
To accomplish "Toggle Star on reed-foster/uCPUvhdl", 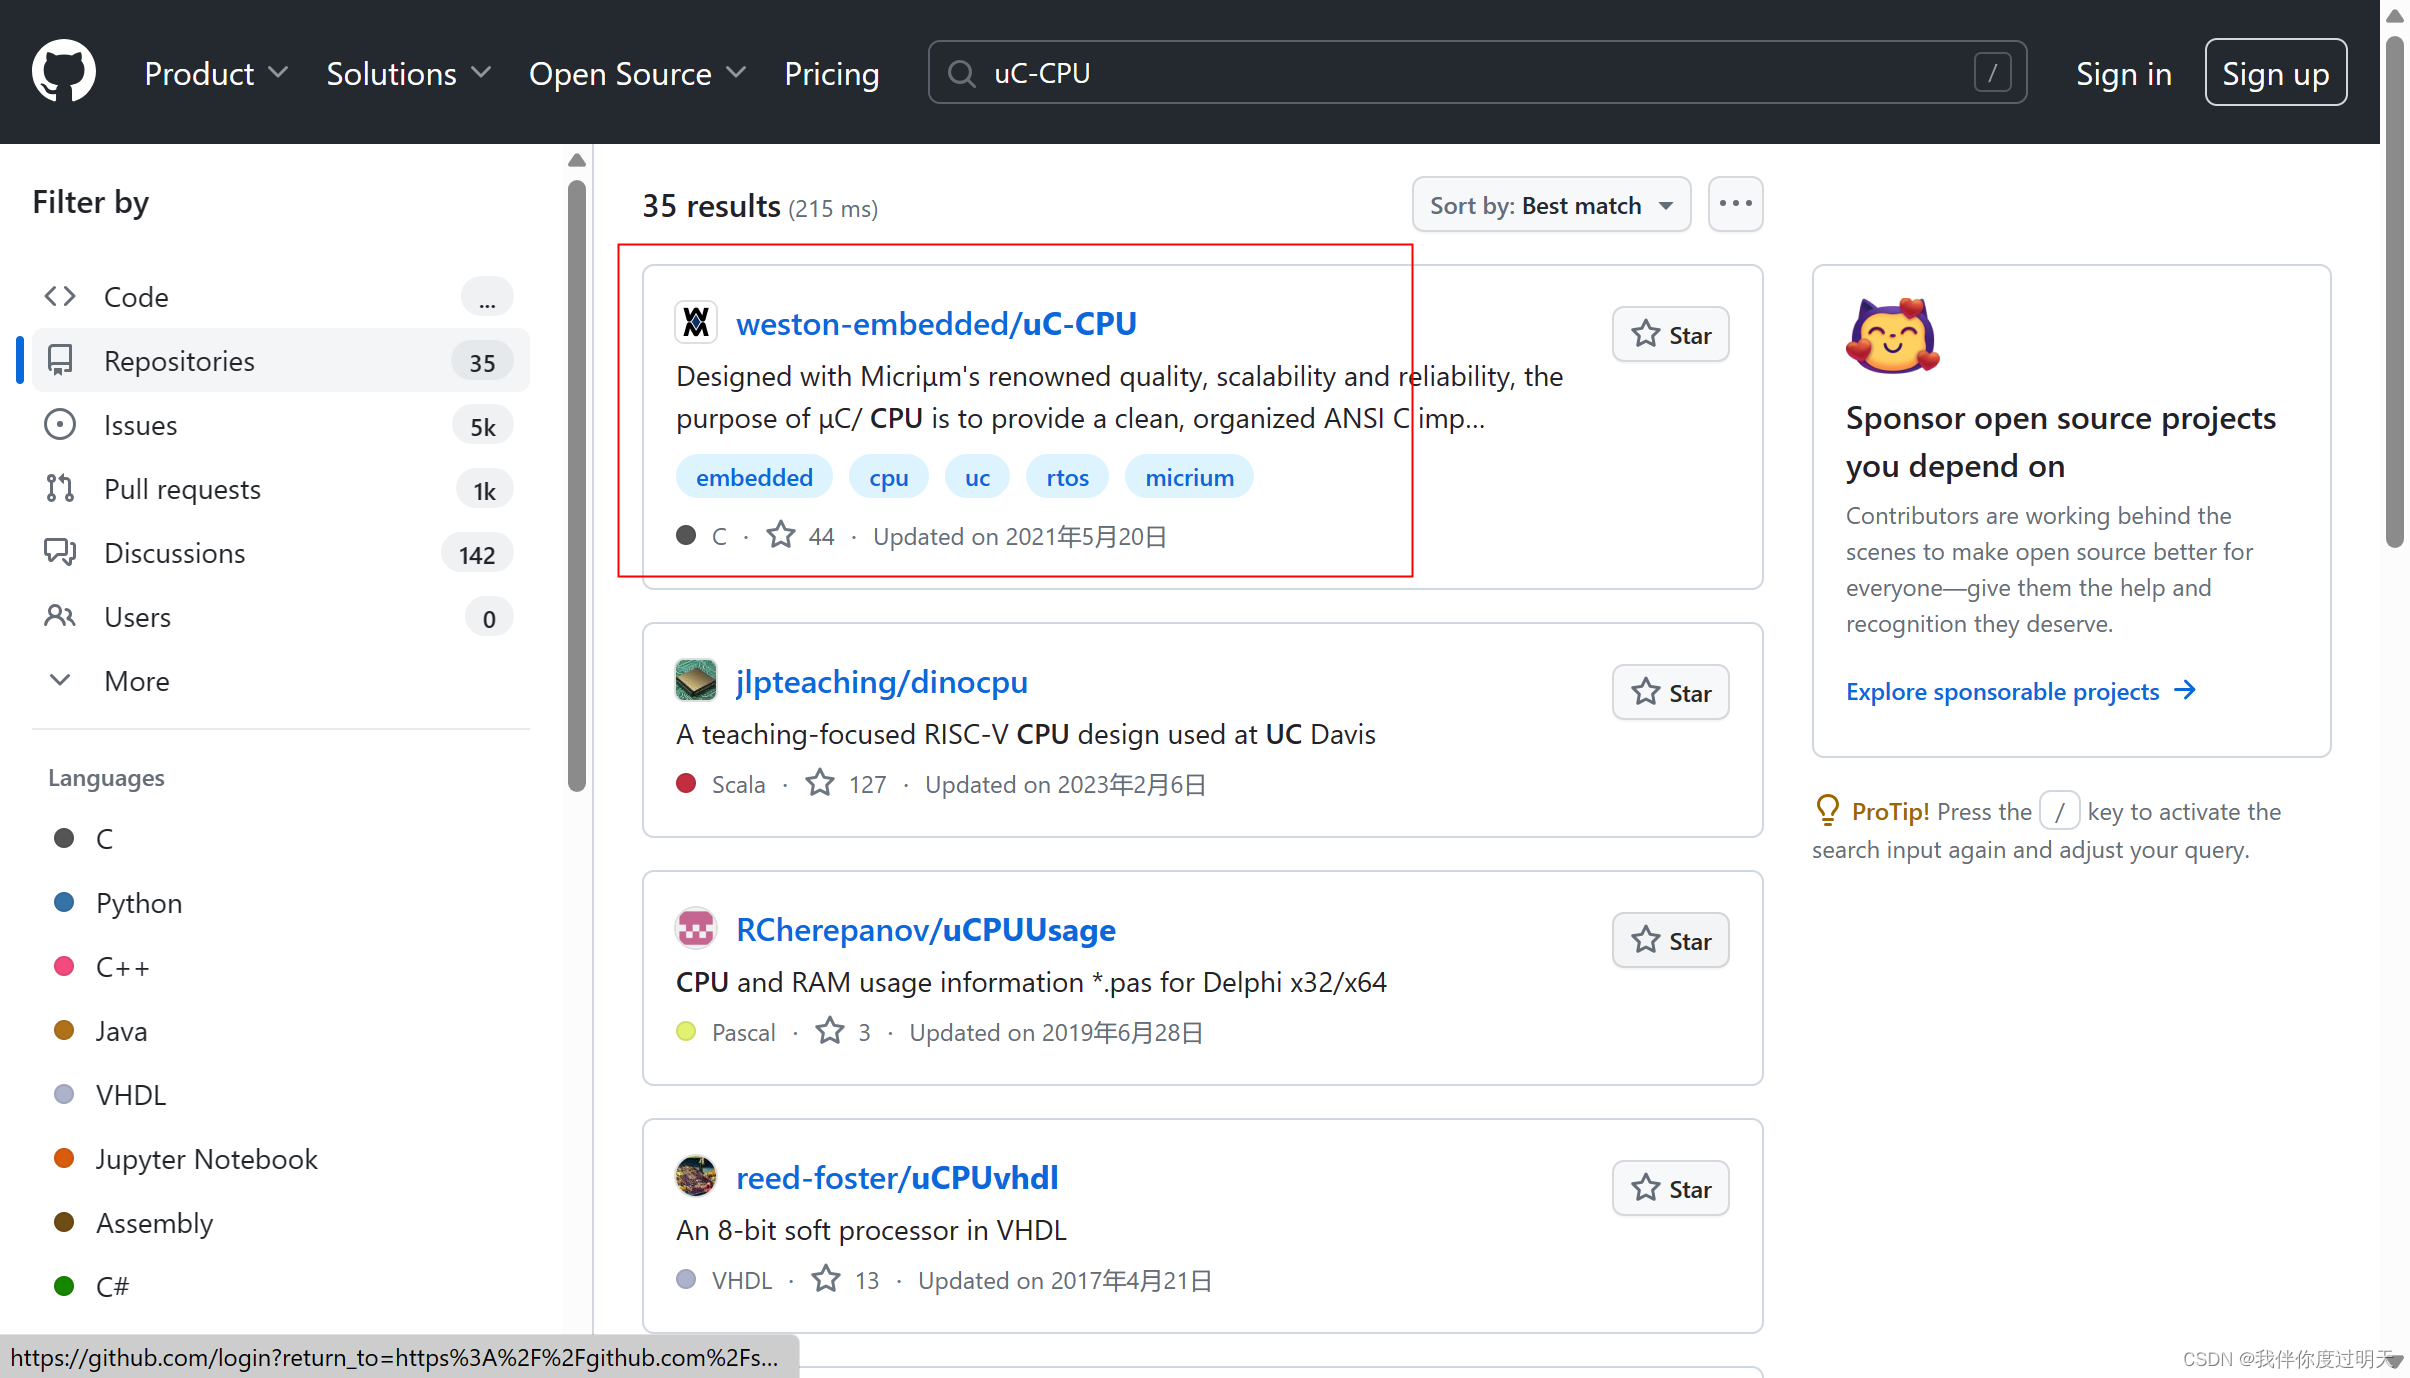I will pos(1670,1189).
